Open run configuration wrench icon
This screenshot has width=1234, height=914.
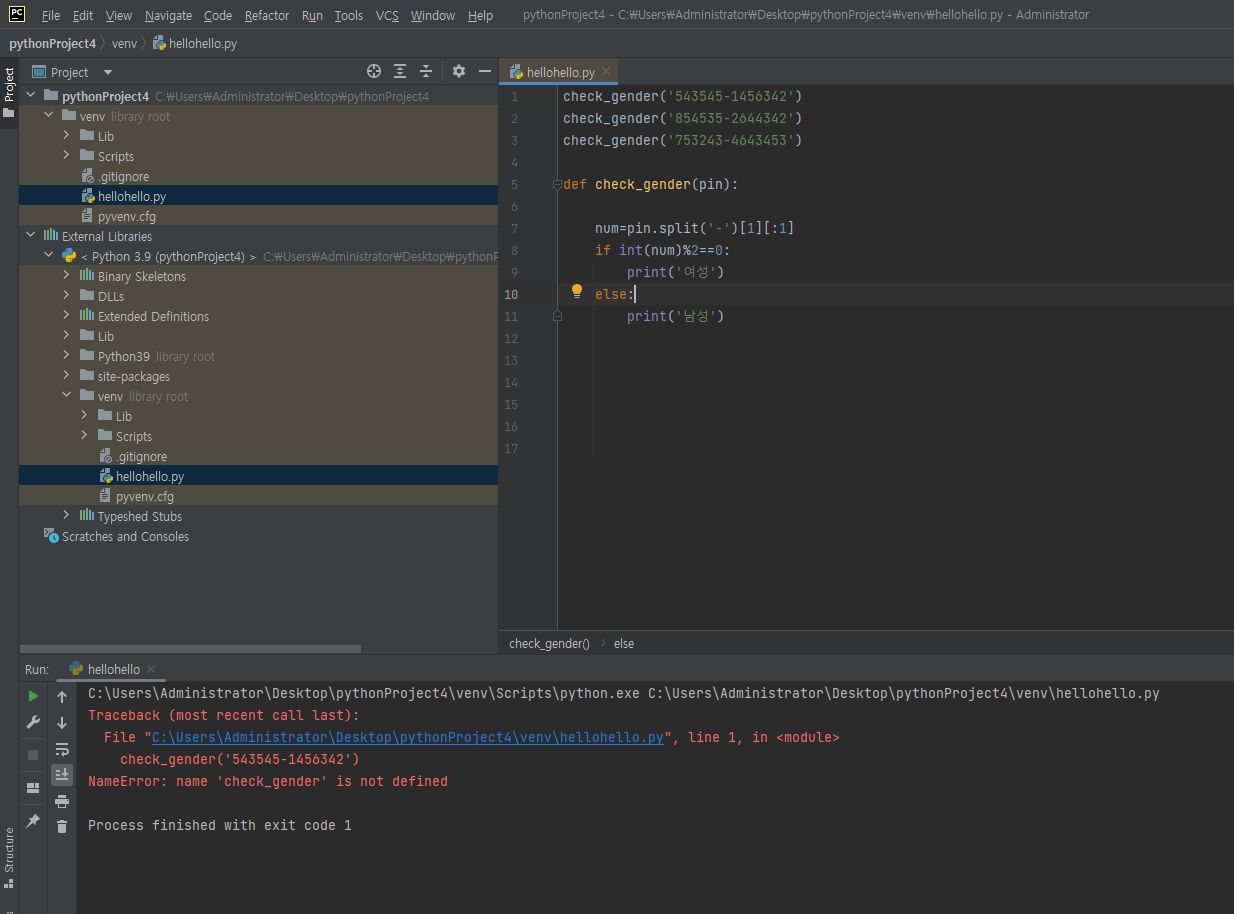pyautogui.click(x=33, y=722)
